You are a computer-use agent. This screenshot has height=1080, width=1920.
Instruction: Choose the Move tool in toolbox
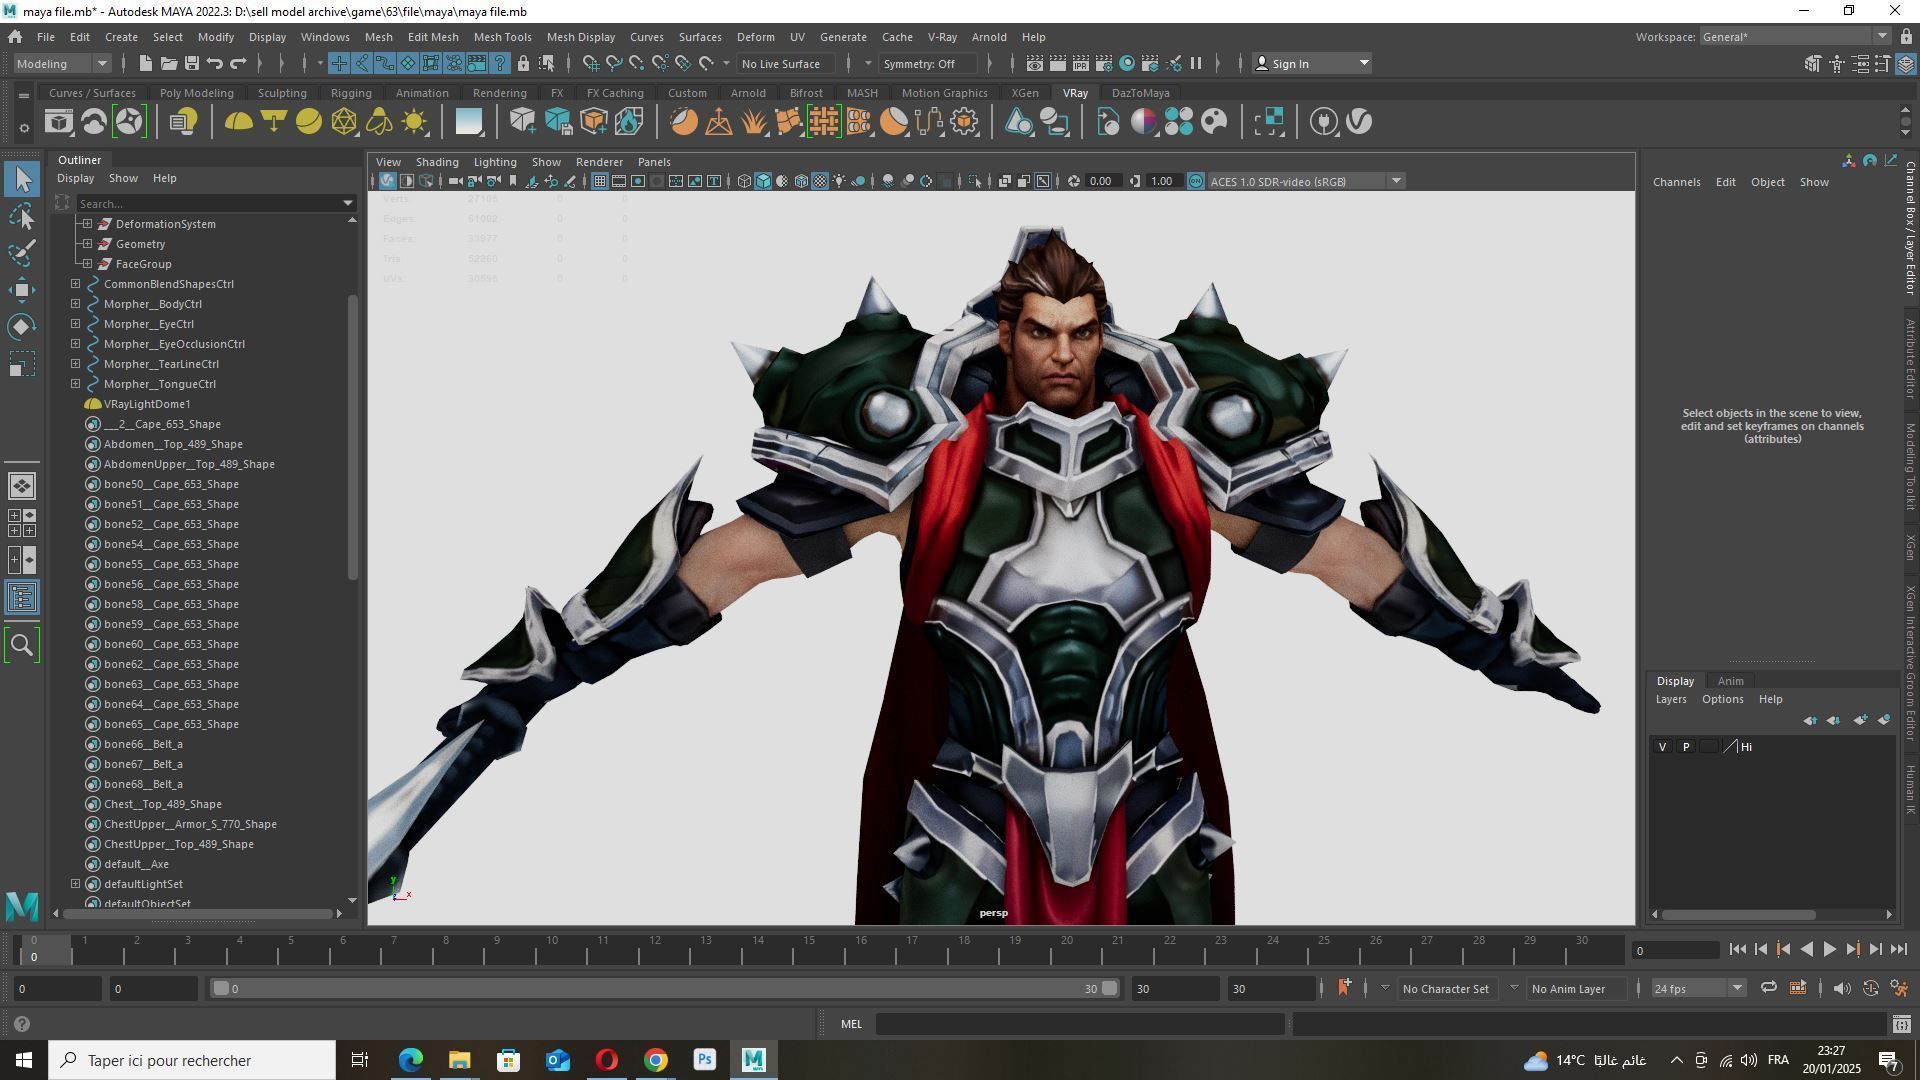point(22,290)
